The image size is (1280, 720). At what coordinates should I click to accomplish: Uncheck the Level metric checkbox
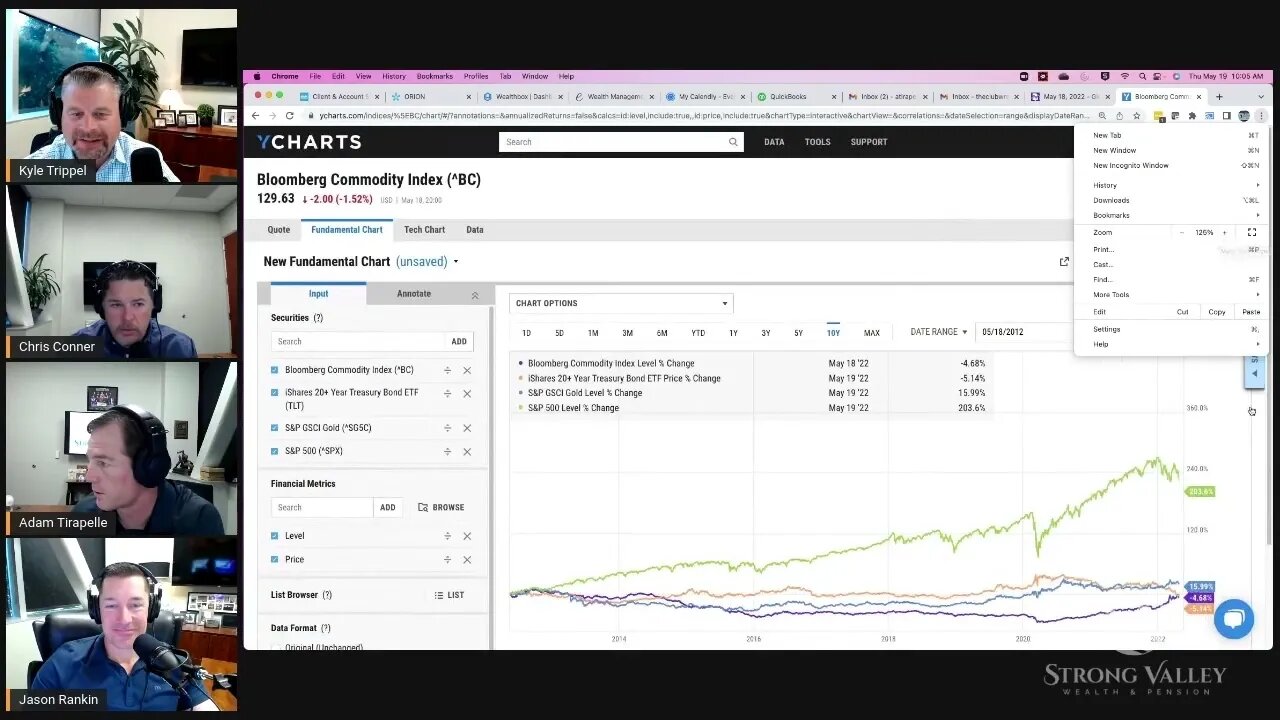pos(275,536)
